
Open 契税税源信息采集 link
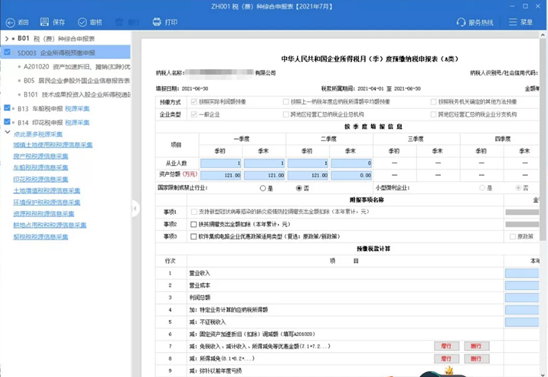[x=41, y=237]
